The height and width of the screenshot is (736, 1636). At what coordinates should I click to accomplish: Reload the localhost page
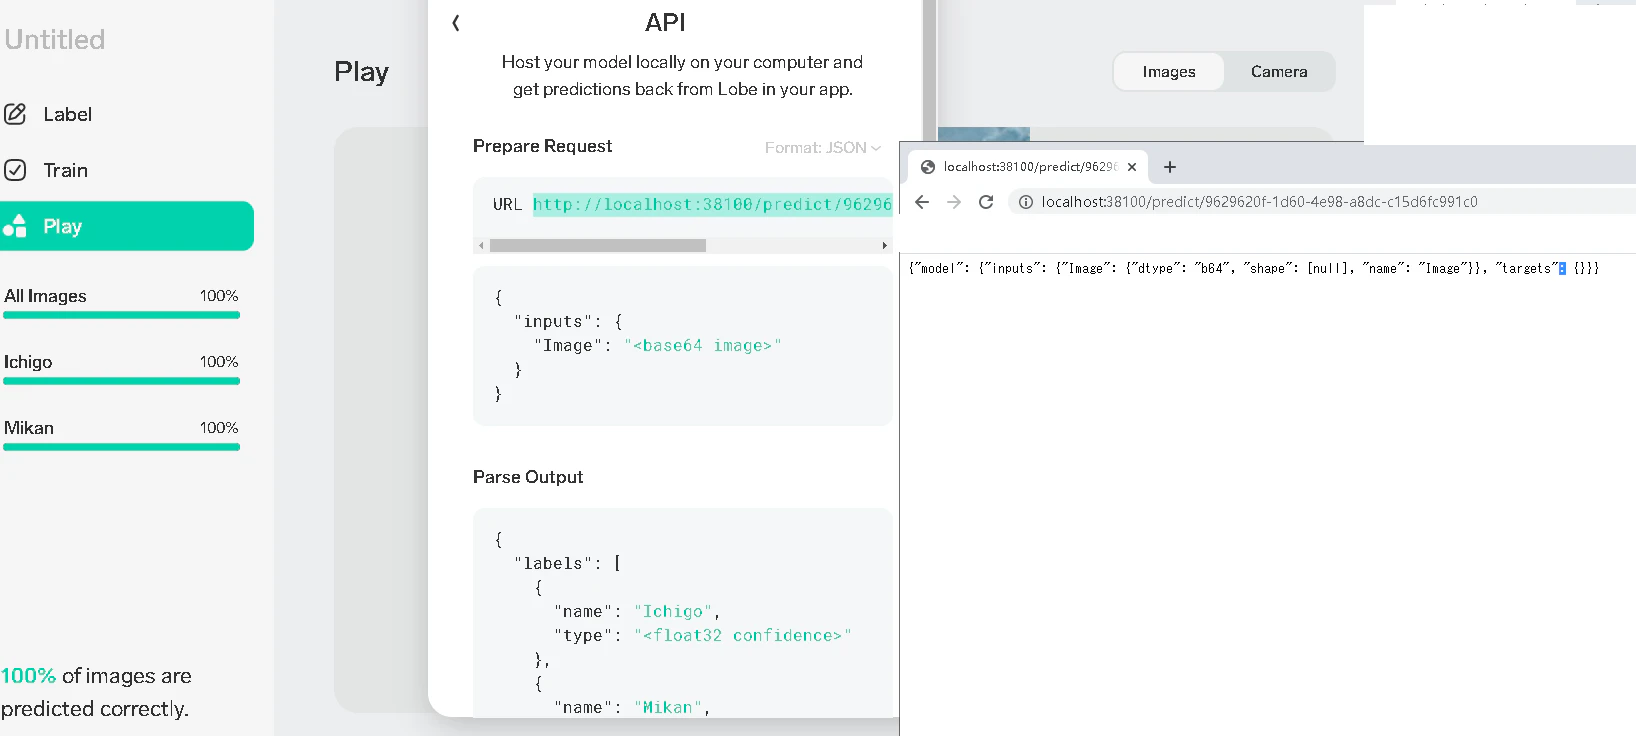986,202
